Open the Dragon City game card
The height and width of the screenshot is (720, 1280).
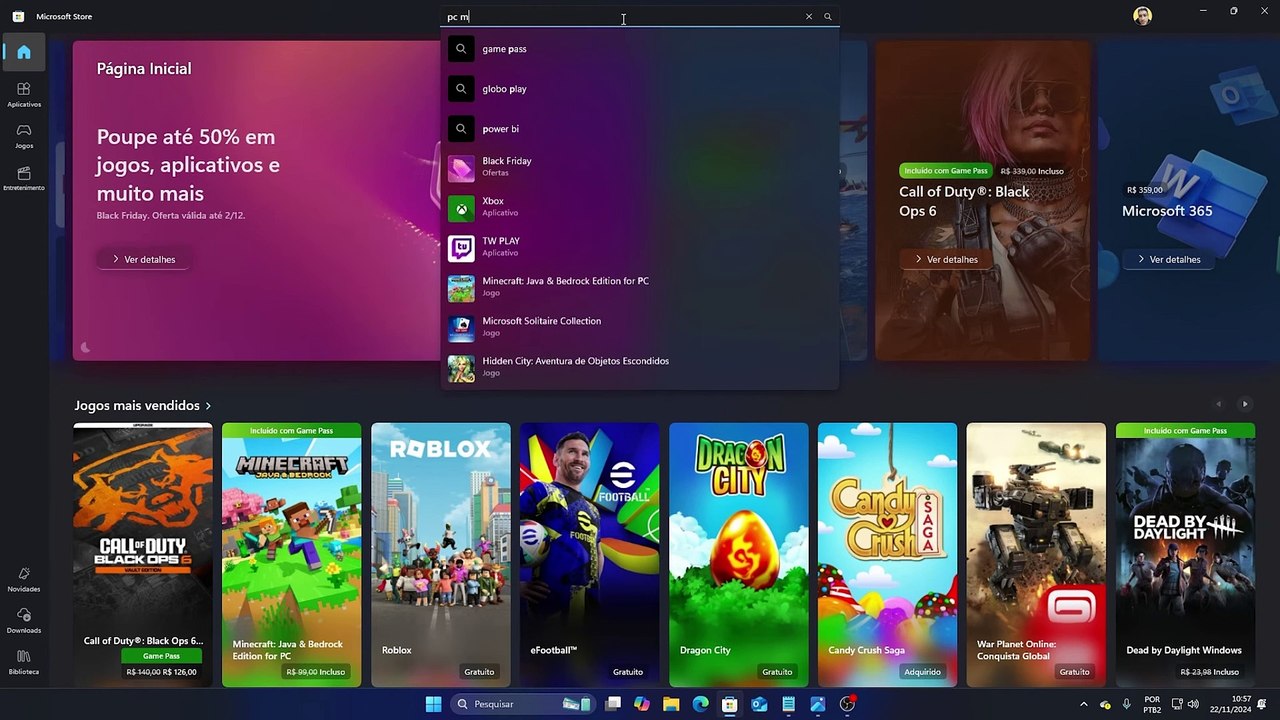(x=739, y=555)
